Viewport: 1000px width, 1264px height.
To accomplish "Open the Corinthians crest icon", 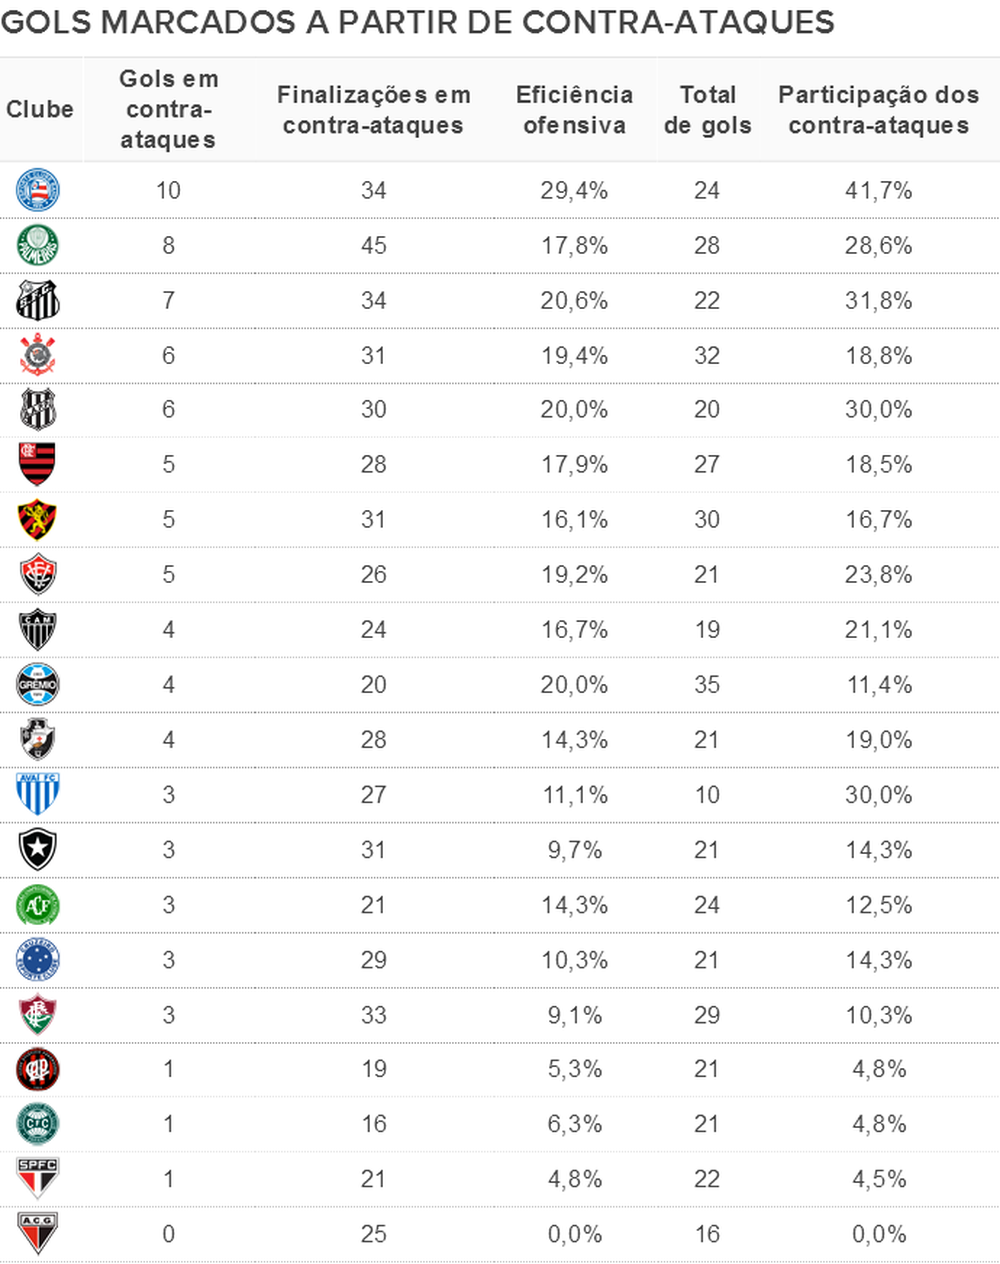I will coord(38,355).
